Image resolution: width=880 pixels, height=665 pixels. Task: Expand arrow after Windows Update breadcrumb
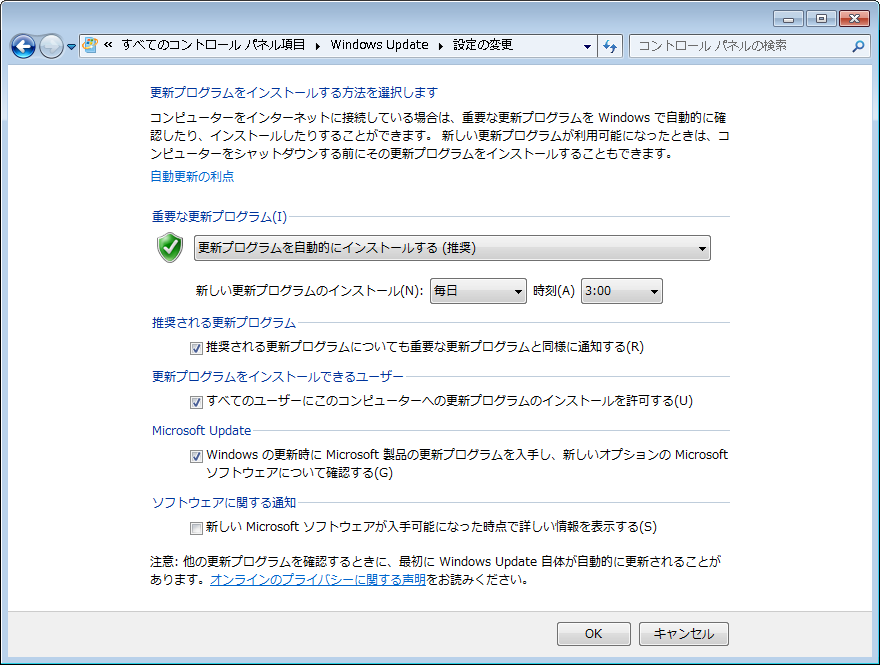pos(441,45)
